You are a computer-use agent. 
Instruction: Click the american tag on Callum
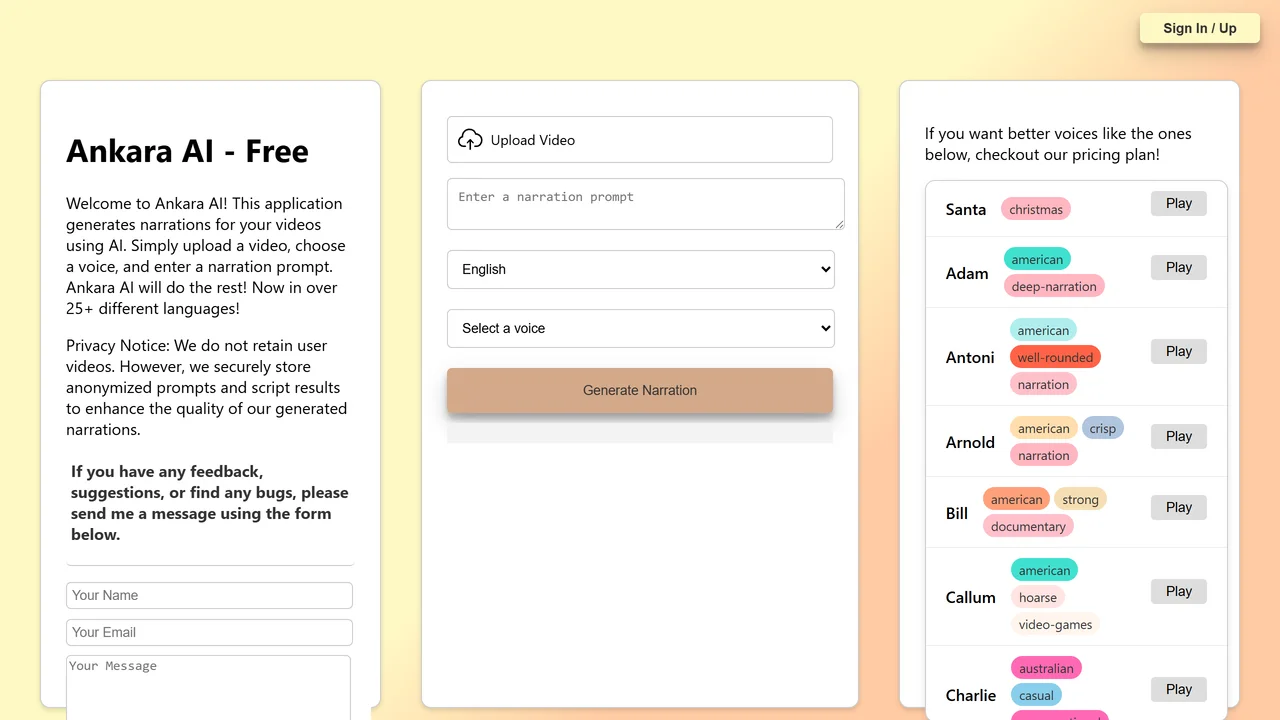(1044, 570)
